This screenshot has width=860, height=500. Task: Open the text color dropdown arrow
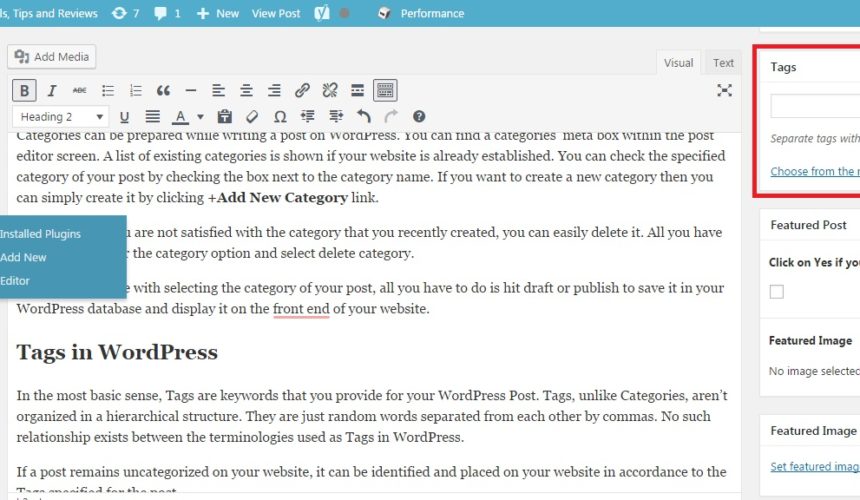pyautogui.click(x=200, y=117)
